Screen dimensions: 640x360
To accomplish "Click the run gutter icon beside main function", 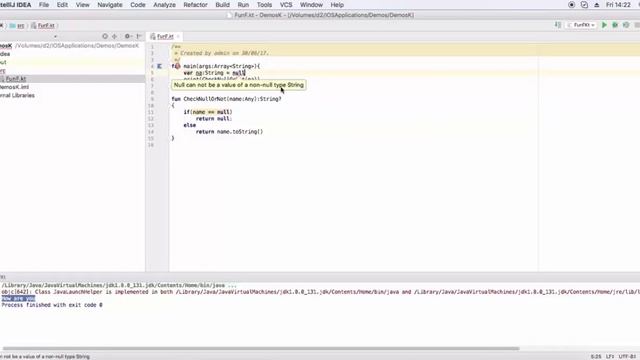I will [160, 66].
